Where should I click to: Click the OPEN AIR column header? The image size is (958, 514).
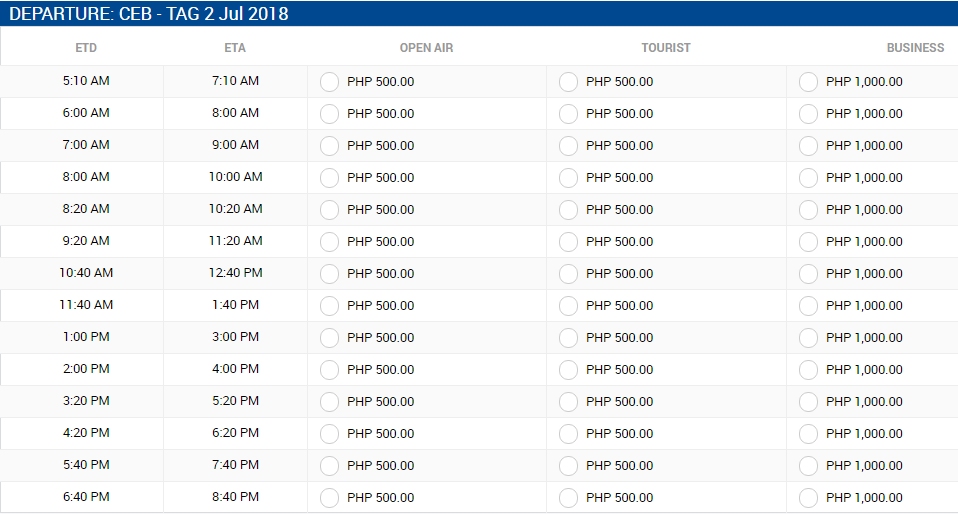click(426, 48)
